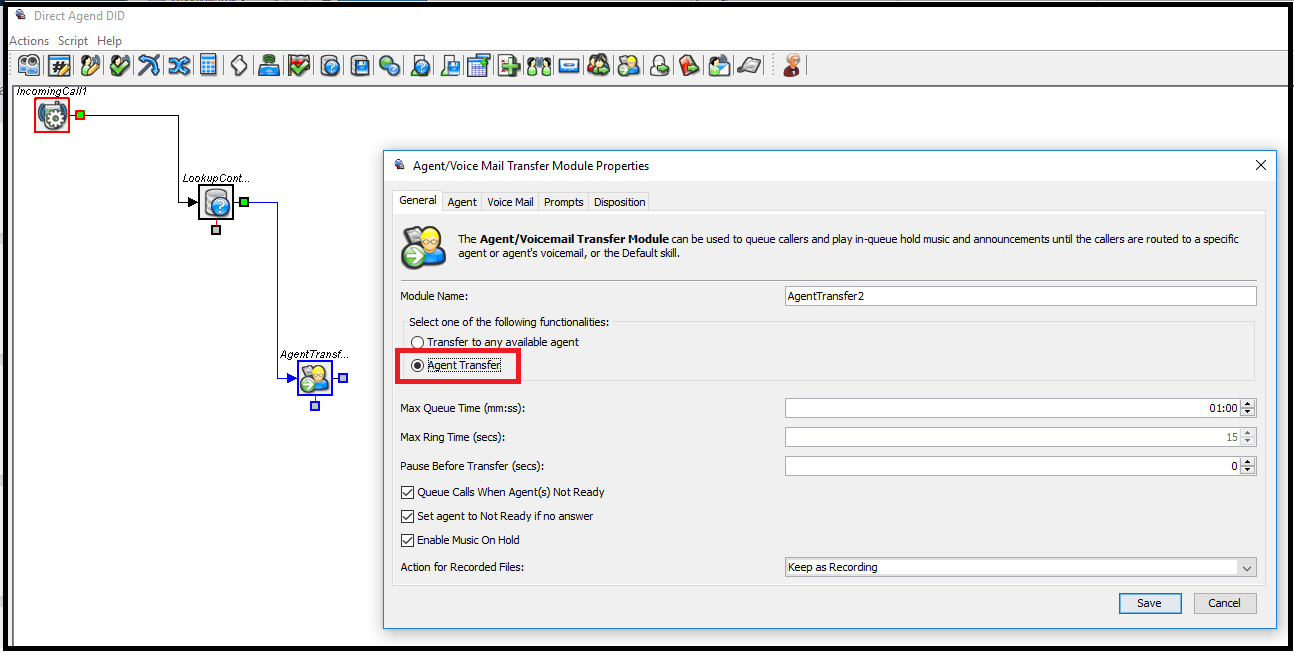Decrease Pause Before Transfer with down arrow
Screen dimensions: 1294x655
coord(1249,470)
